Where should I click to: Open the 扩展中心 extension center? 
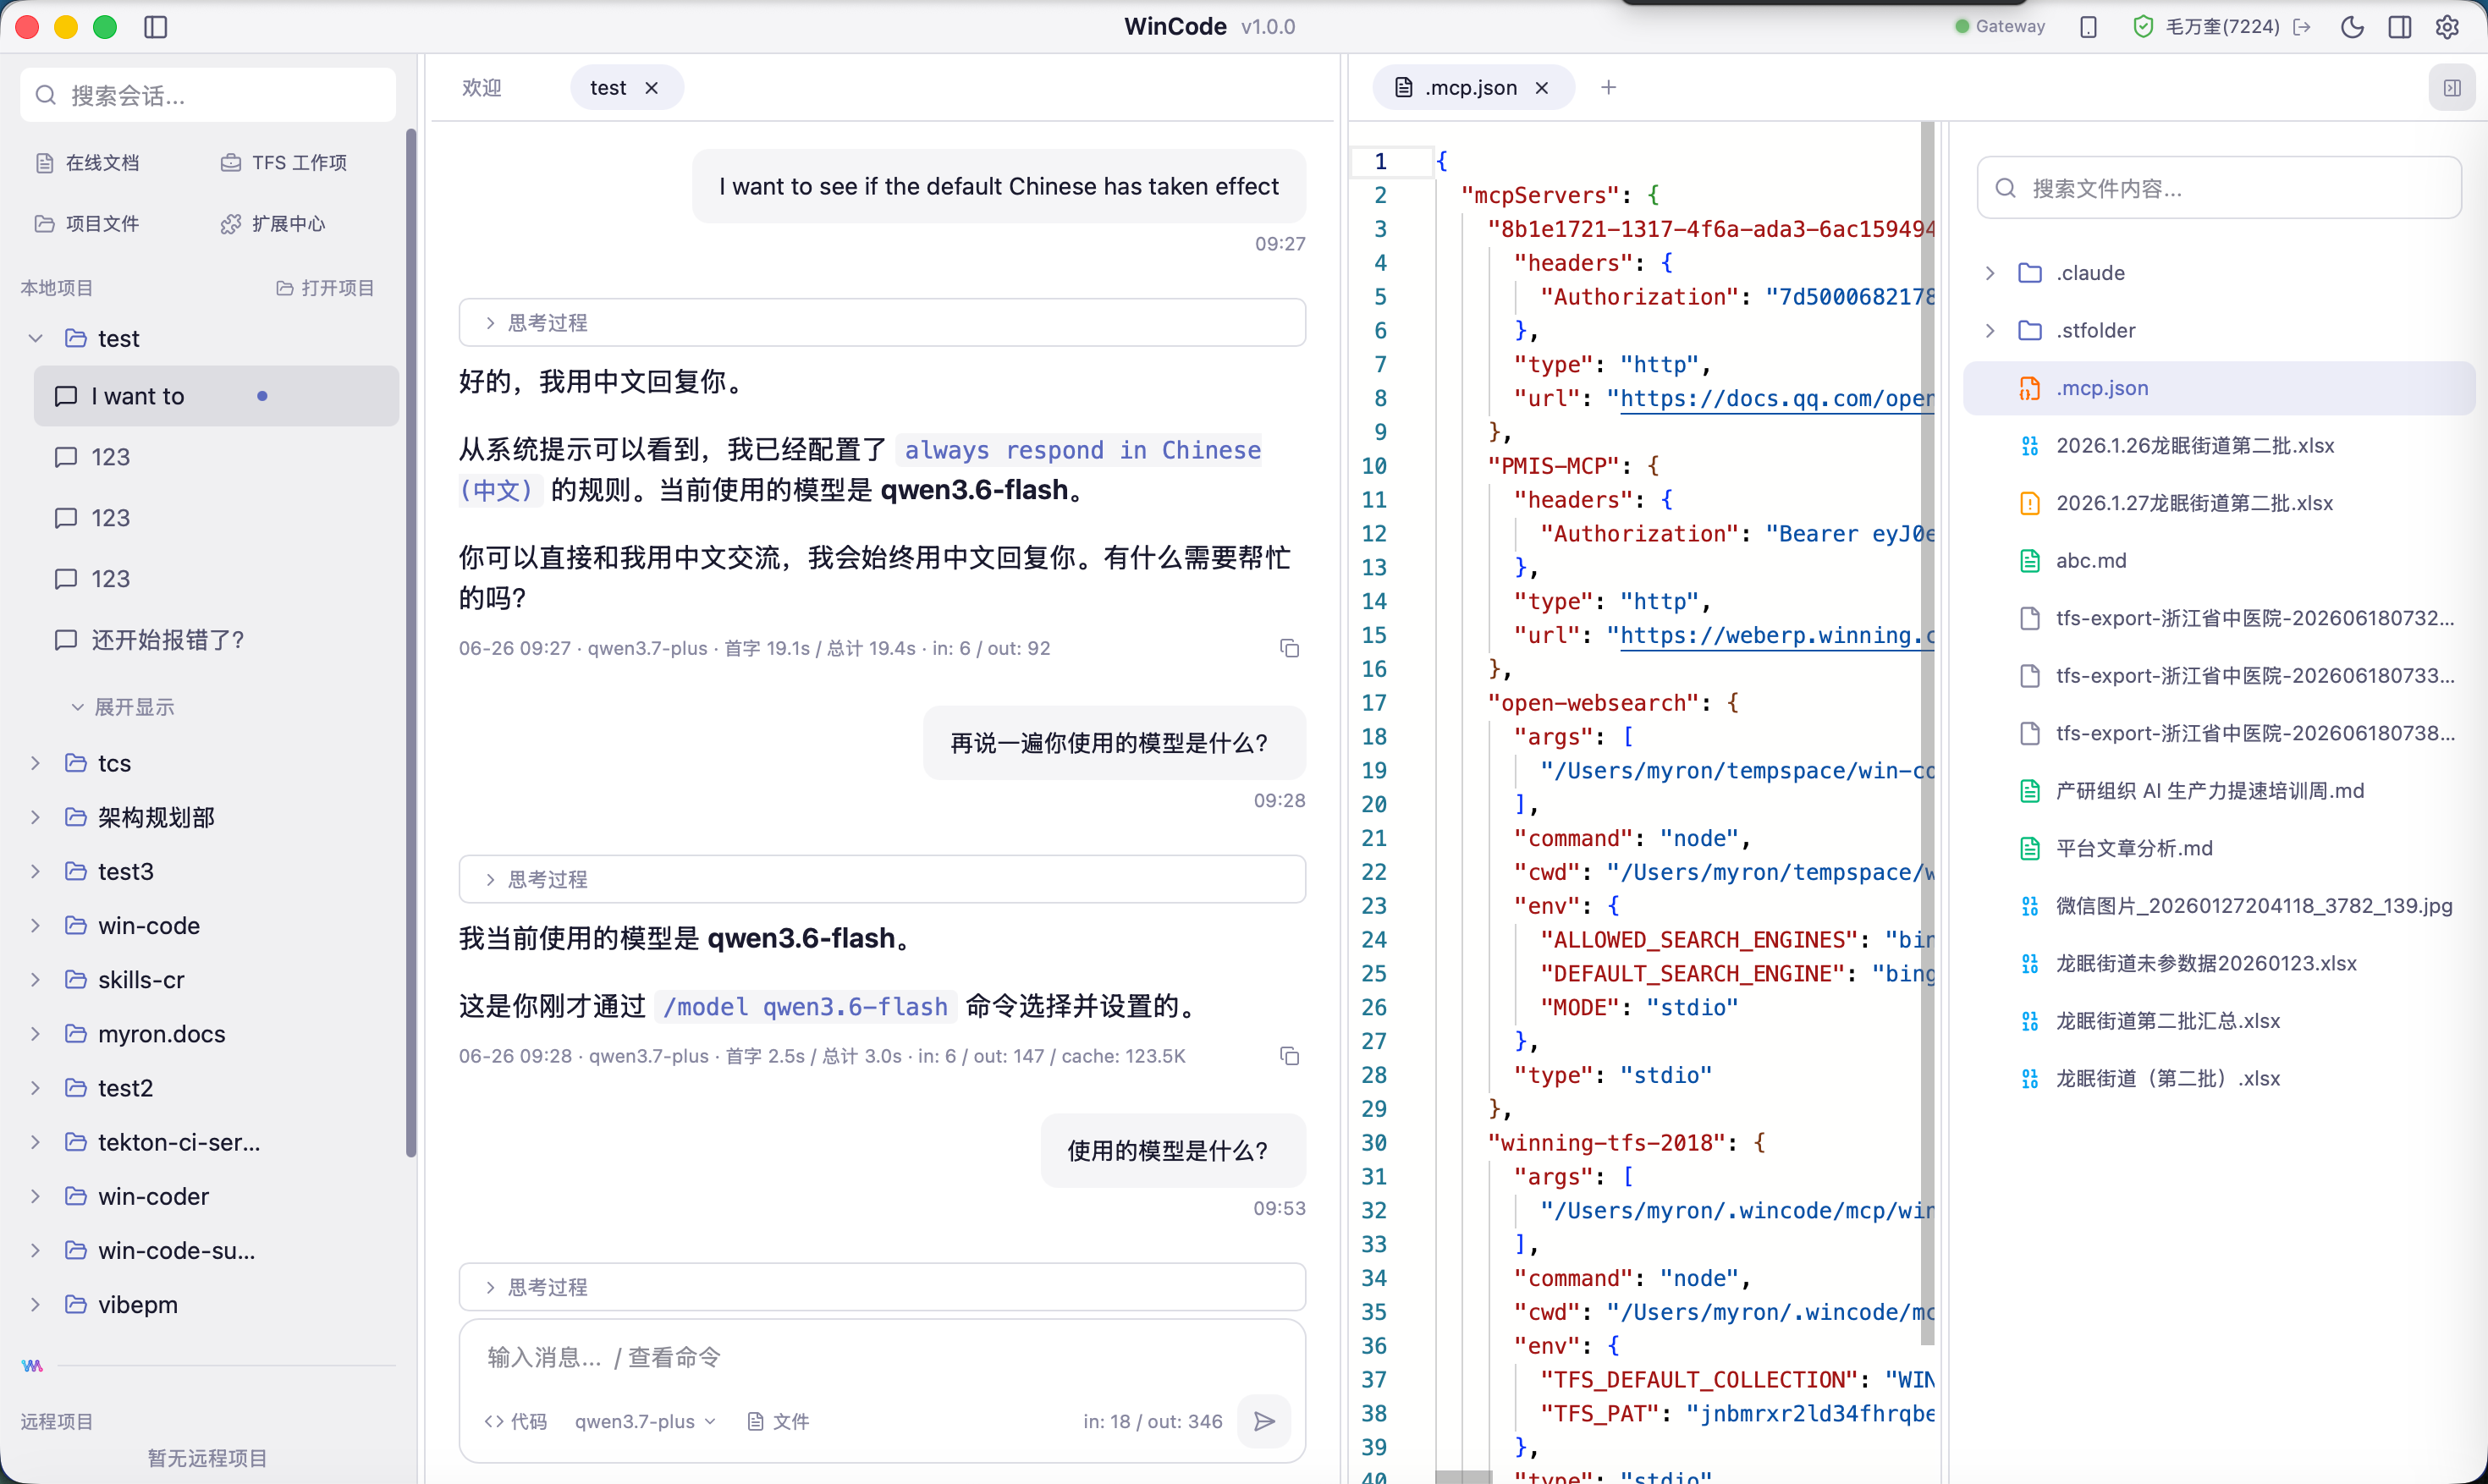pyautogui.click(x=273, y=223)
